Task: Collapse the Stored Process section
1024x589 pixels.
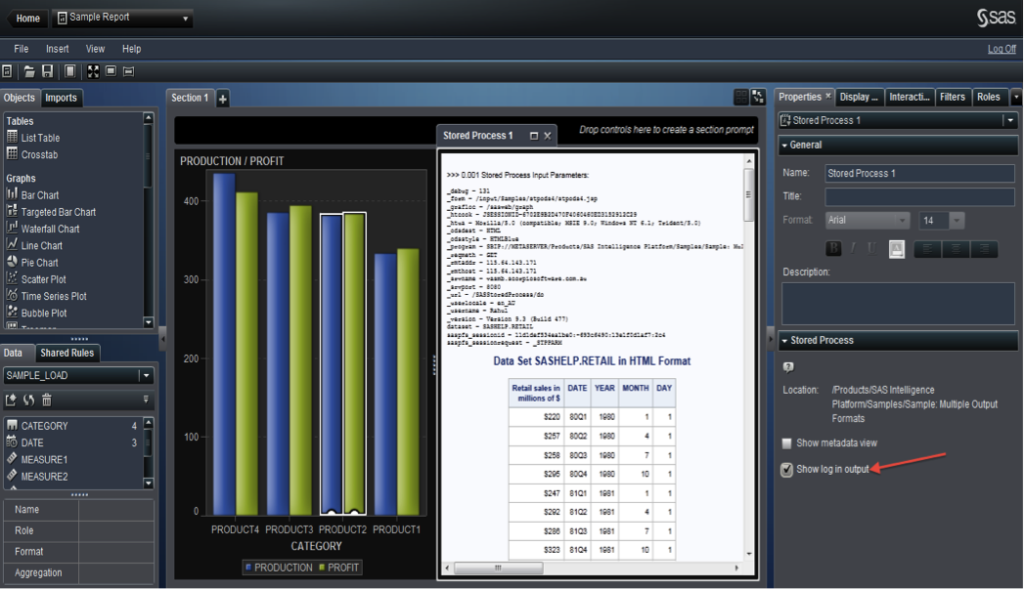Action: (x=784, y=340)
